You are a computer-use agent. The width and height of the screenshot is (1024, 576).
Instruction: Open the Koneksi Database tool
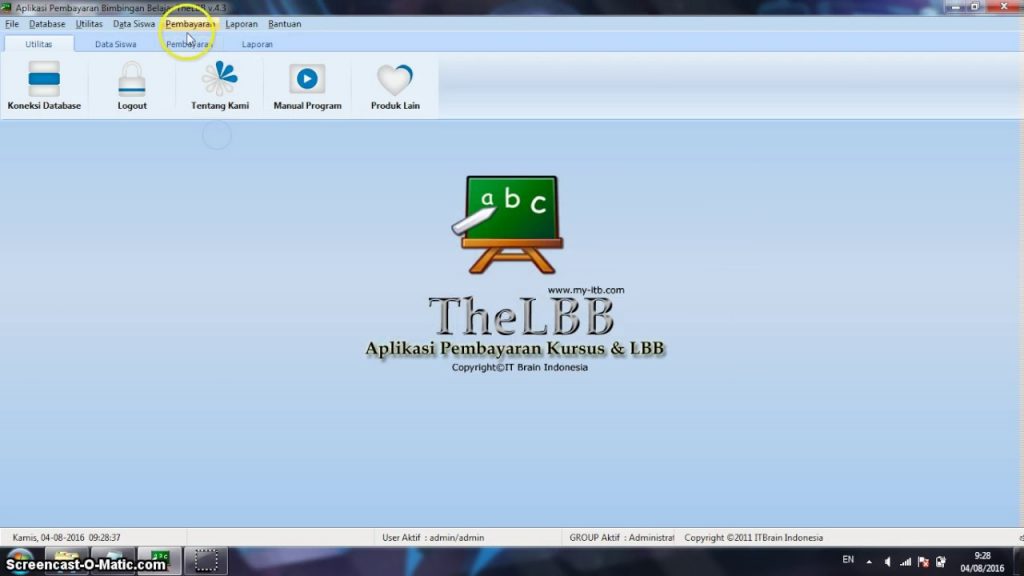point(44,85)
